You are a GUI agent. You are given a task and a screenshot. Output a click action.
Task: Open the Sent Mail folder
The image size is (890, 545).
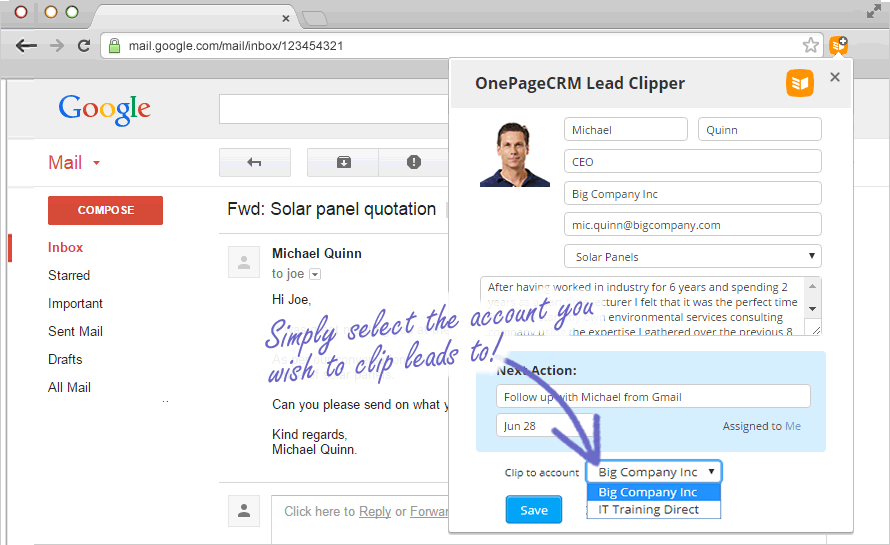[75, 332]
